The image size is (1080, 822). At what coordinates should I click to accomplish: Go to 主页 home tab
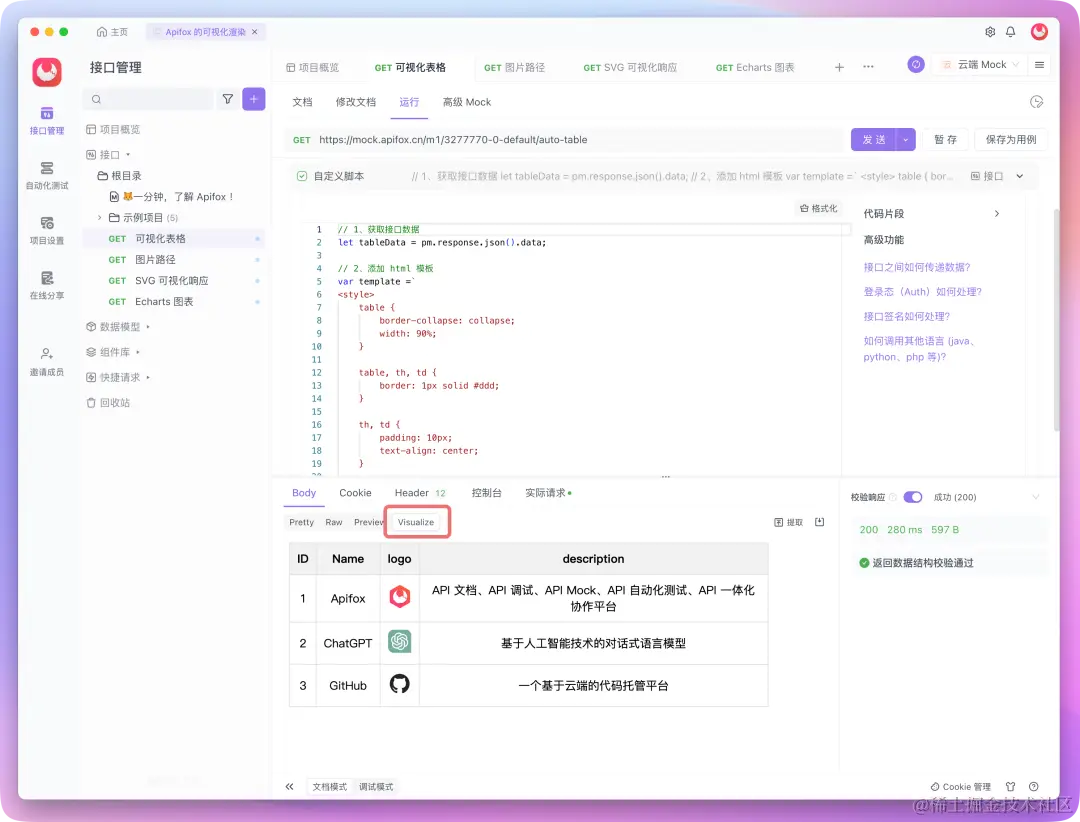112,32
